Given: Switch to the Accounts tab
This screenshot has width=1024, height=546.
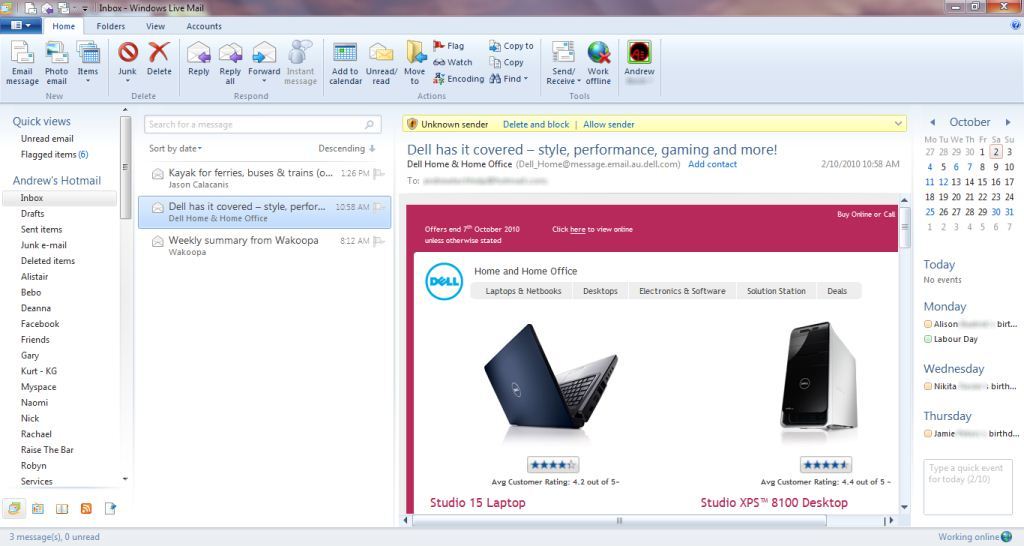Looking at the screenshot, I should pos(204,26).
